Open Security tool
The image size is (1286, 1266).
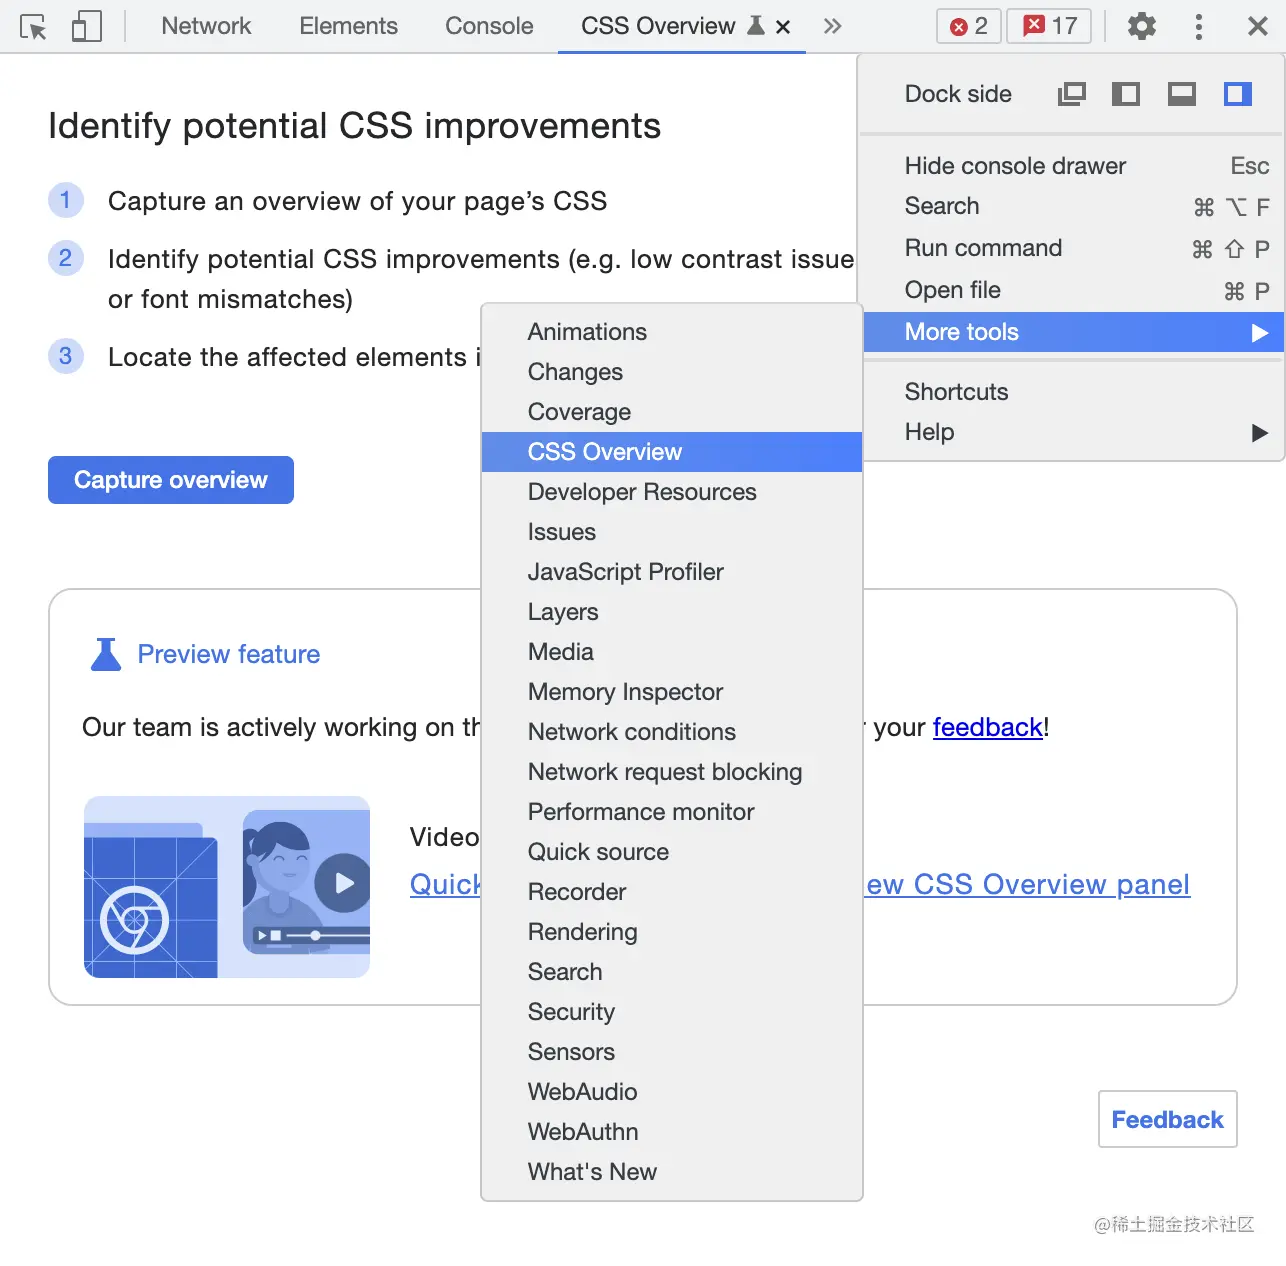[671, 1012]
